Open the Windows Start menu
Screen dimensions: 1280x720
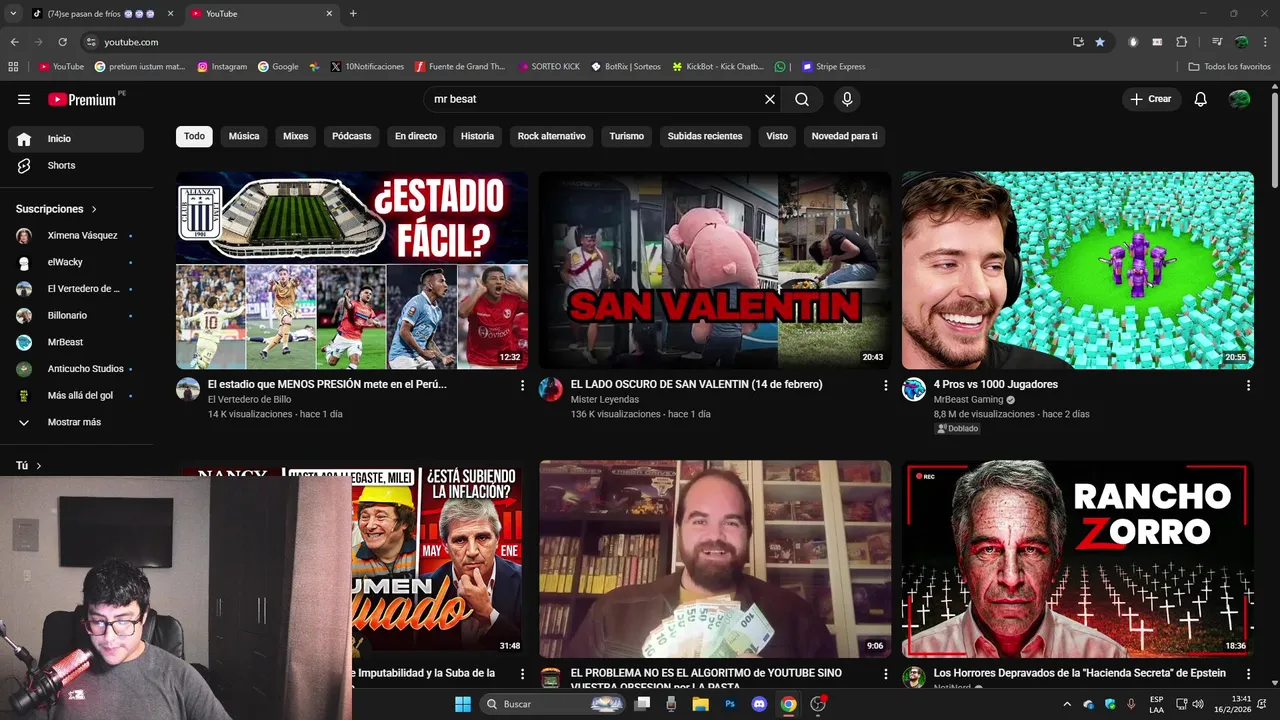pyautogui.click(x=463, y=704)
